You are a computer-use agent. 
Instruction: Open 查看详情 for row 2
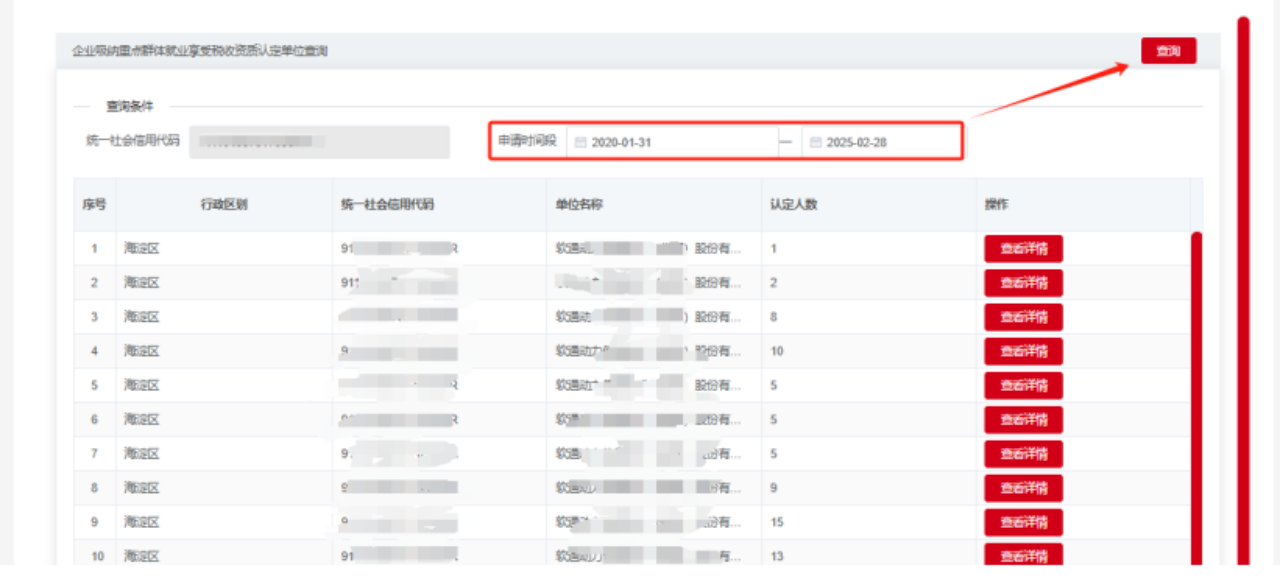[1023, 283]
